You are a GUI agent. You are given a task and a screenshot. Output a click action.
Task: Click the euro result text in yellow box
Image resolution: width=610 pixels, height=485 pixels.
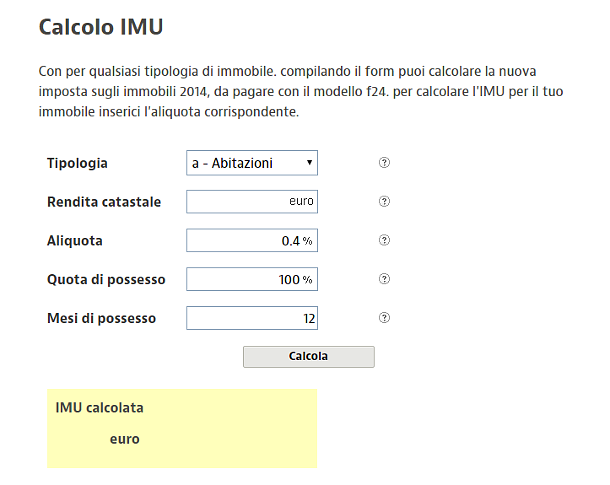(x=125, y=439)
